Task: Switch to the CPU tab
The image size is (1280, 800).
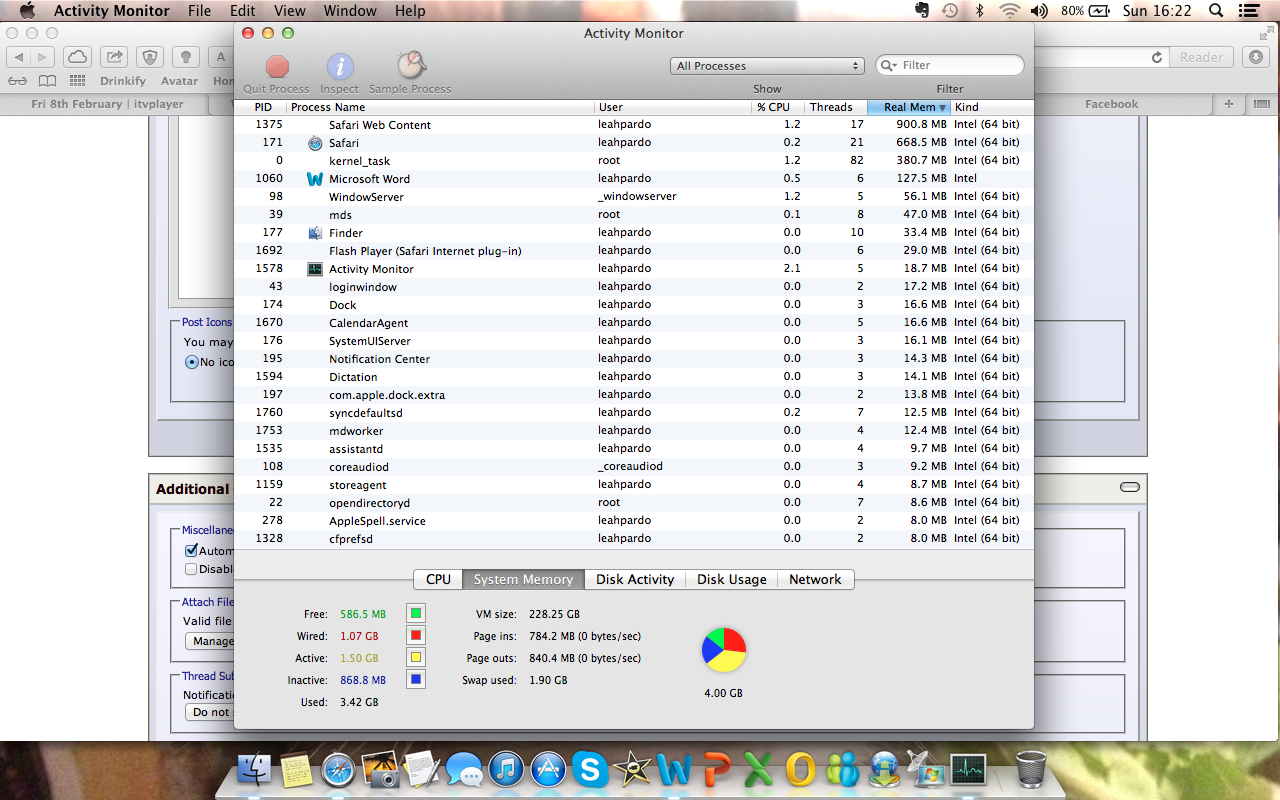Action: [438, 579]
